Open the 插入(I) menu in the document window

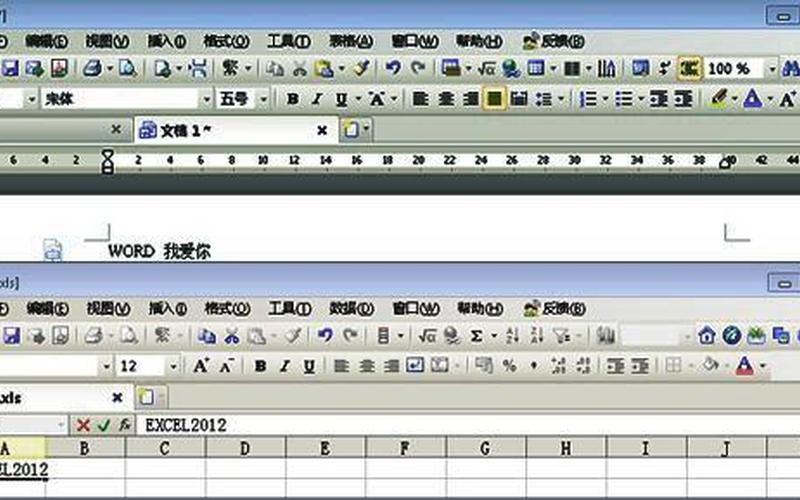167,41
